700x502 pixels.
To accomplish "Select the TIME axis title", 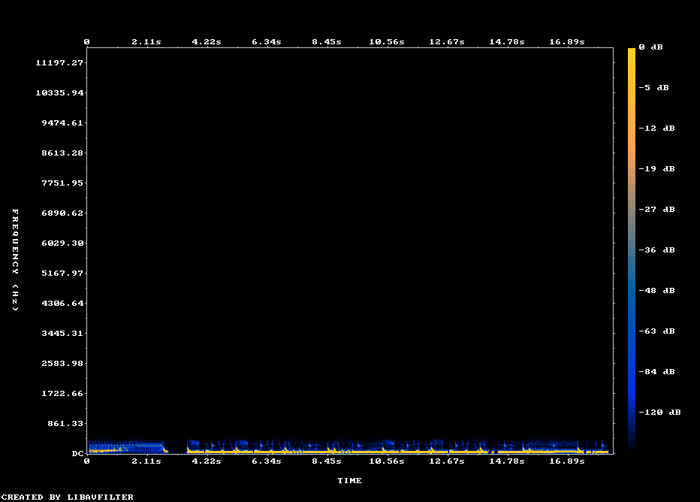I will [x=350, y=481].
